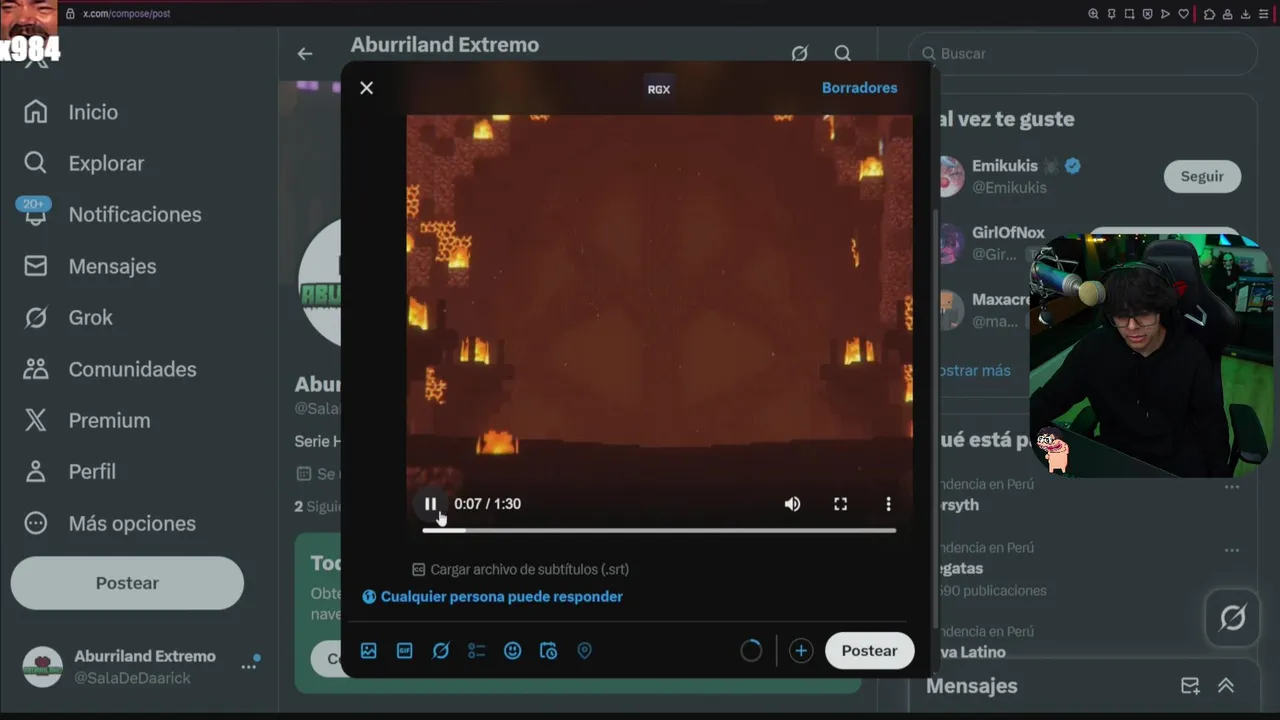Pause the video preview
Viewport: 1280px width, 720px height.
tap(430, 504)
